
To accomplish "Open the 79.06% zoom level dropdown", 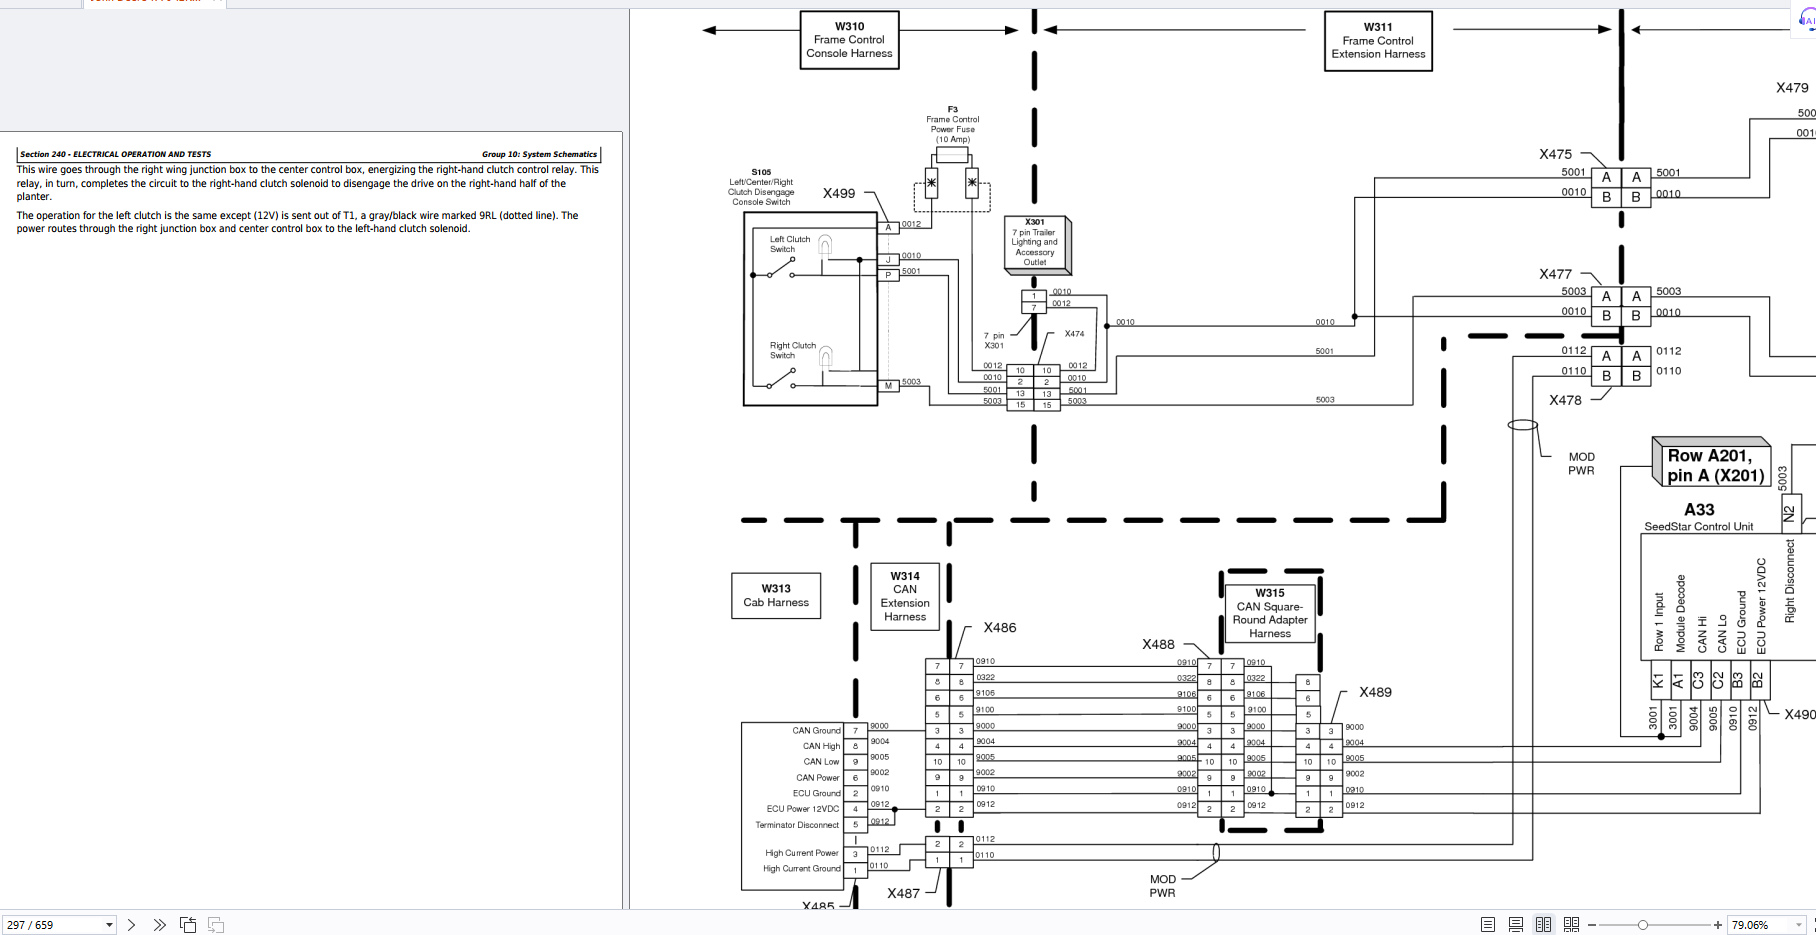I will coord(1799,925).
